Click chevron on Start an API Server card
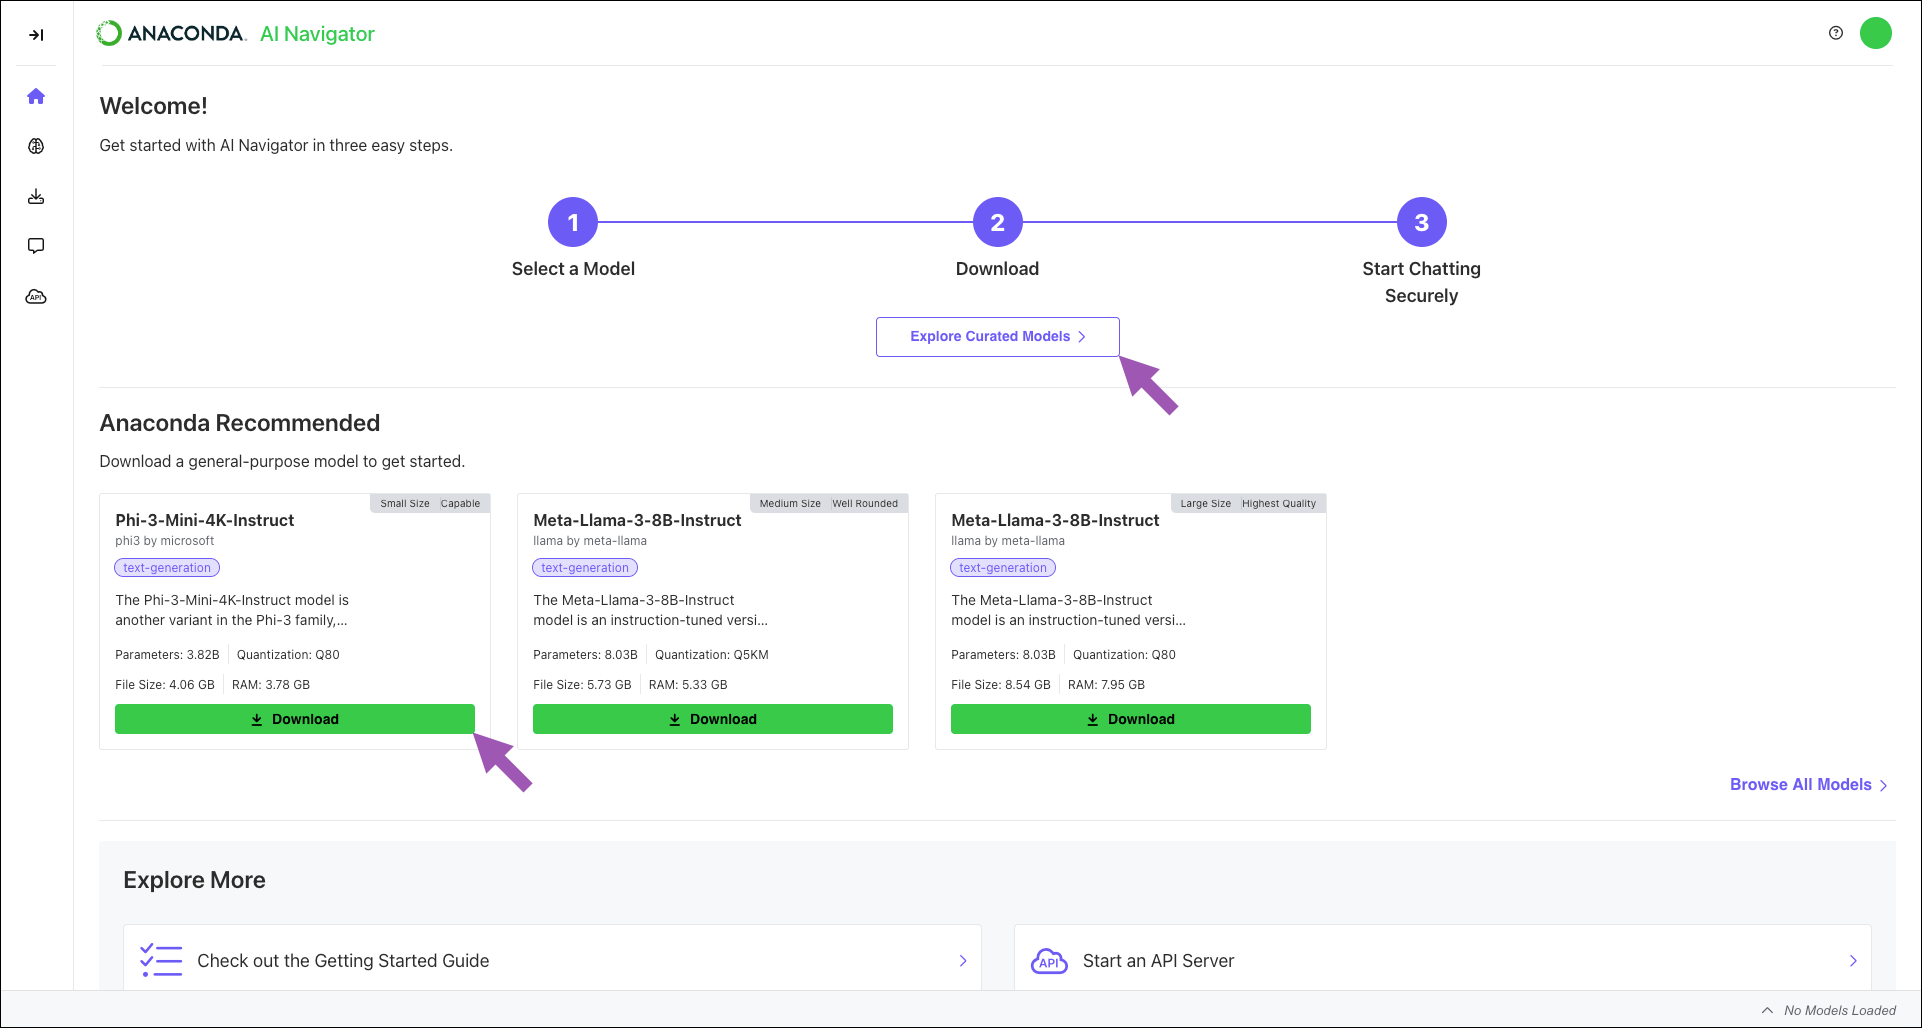 click(1853, 961)
